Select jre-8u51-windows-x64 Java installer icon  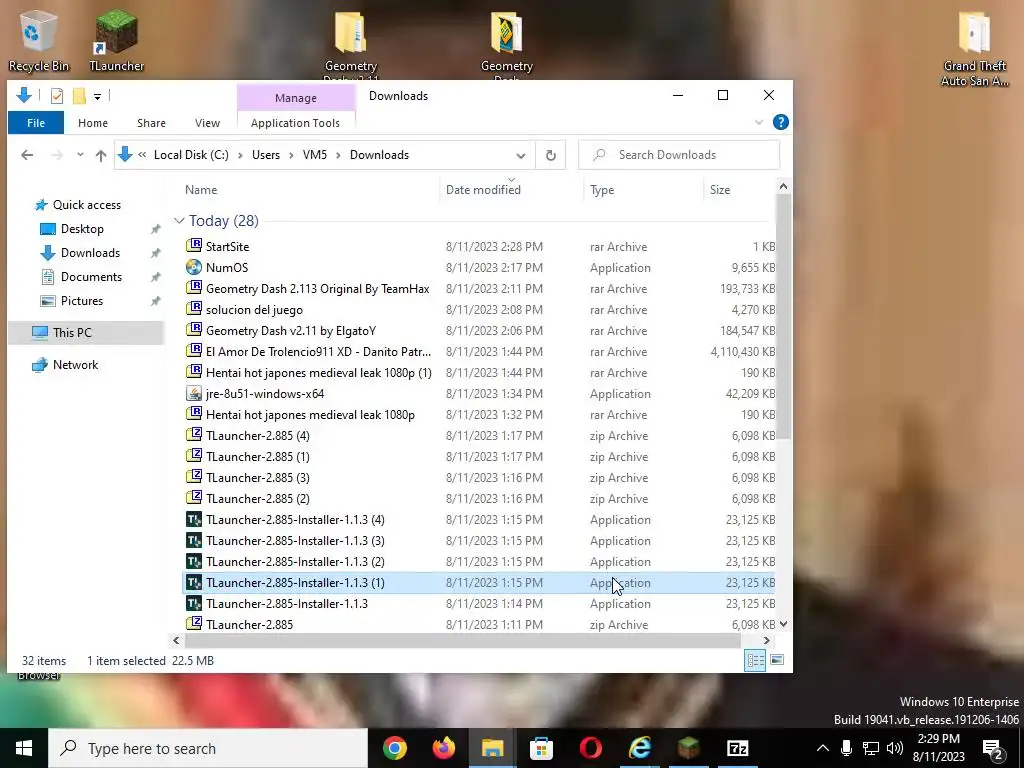click(x=194, y=393)
